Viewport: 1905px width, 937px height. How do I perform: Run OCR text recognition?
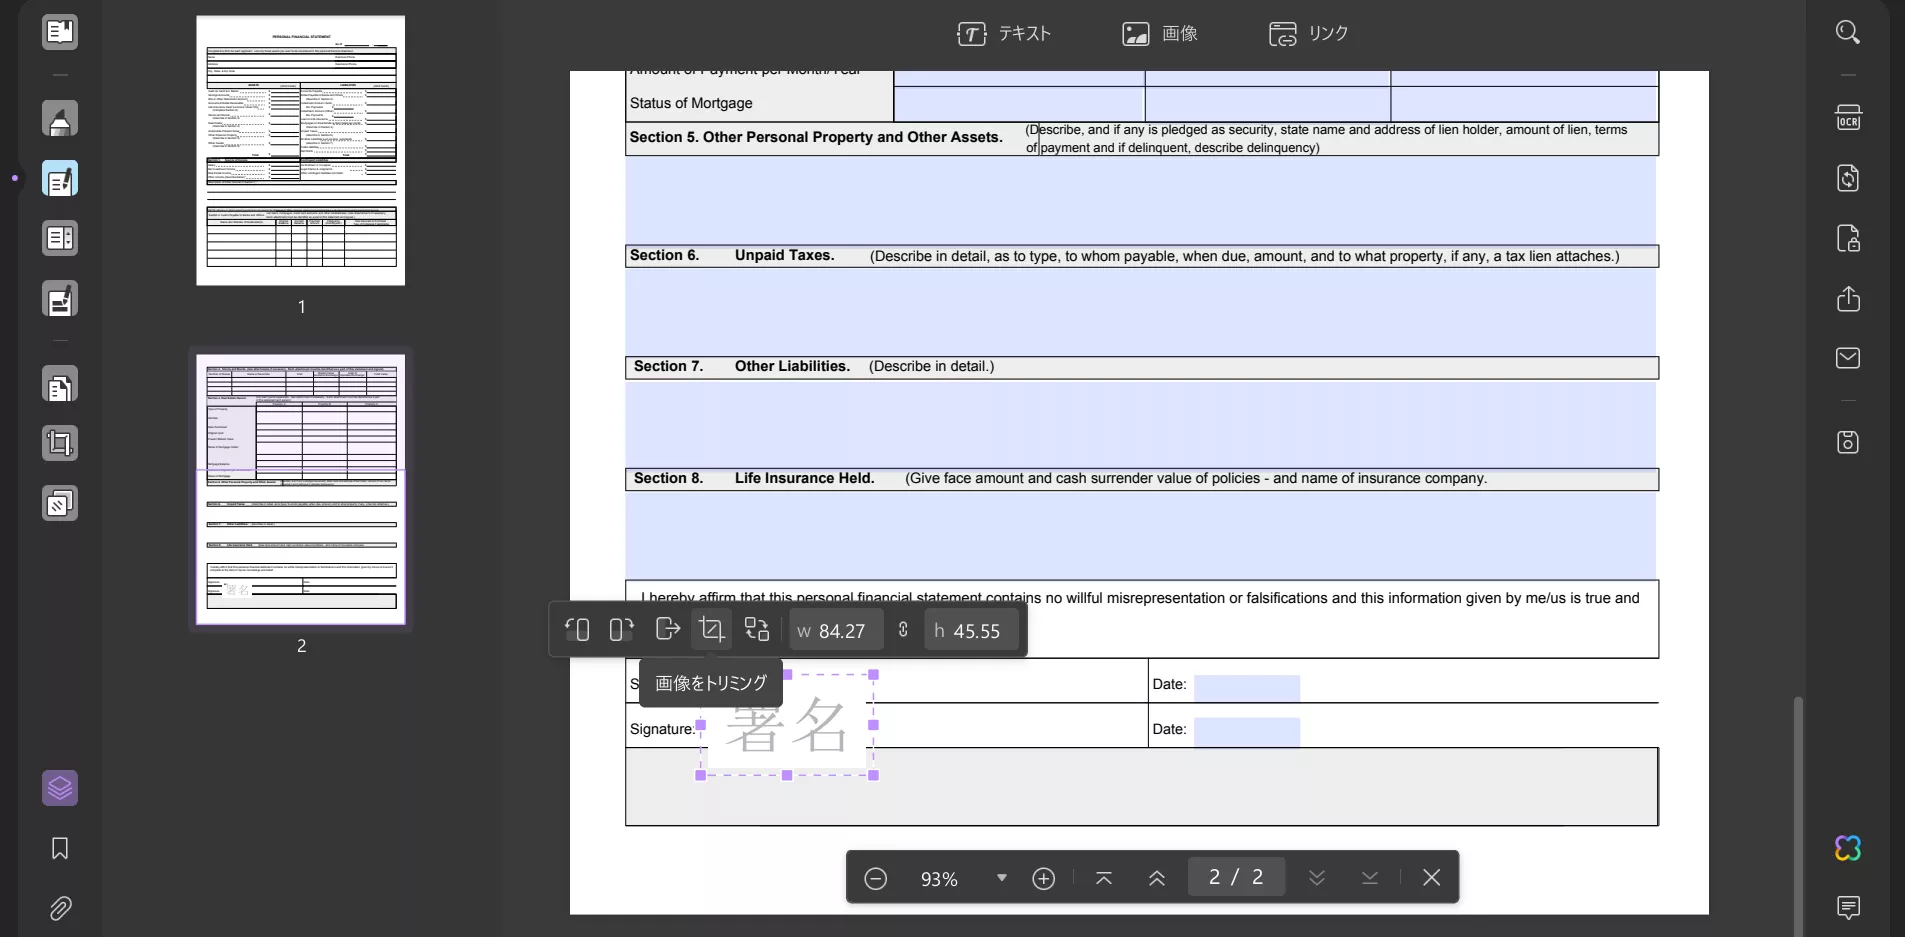pos(1848,118)
